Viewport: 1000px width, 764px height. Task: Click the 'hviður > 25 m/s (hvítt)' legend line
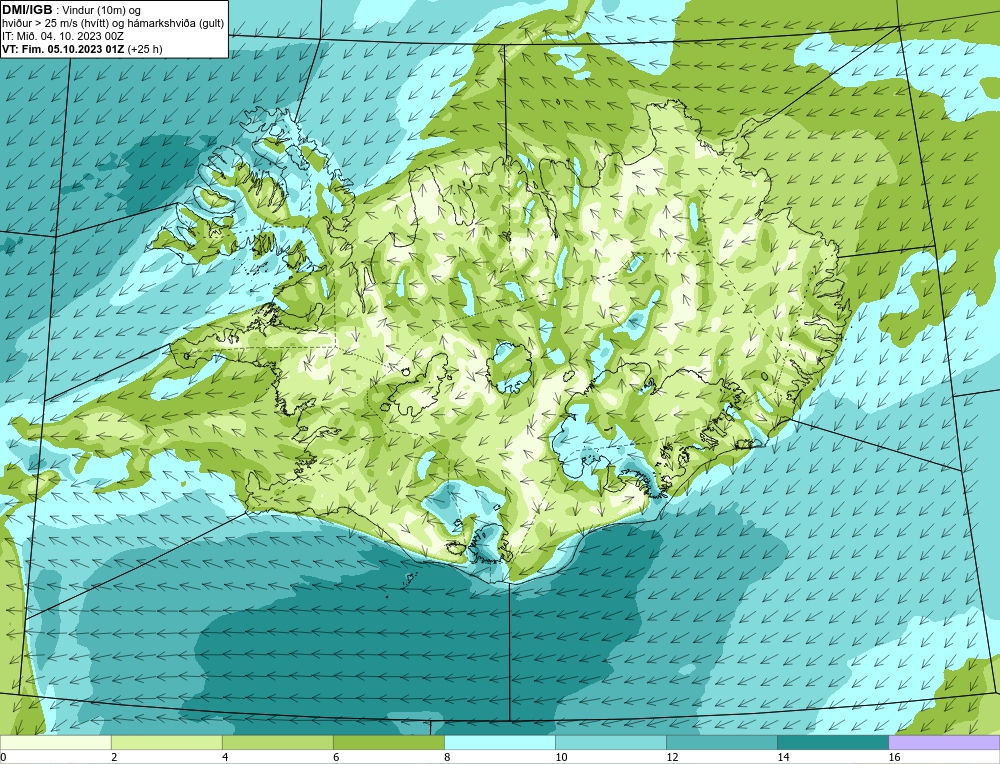(113, 23)
